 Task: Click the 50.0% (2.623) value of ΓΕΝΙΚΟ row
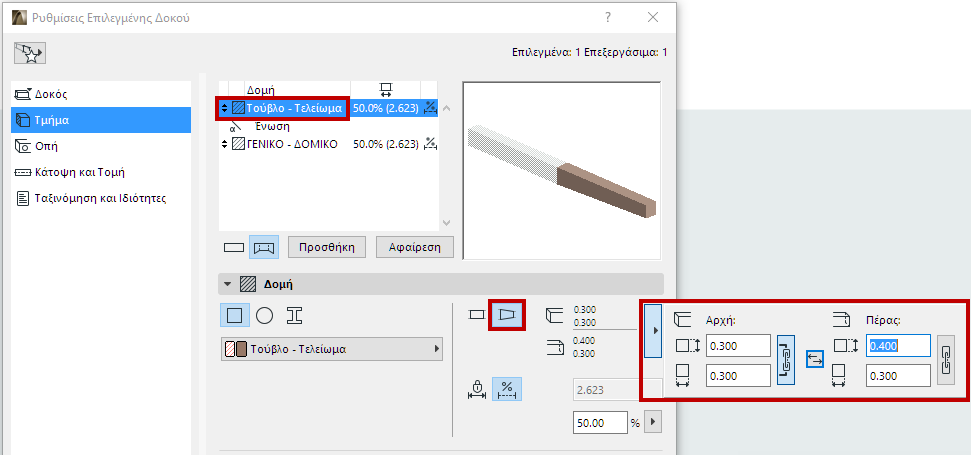386,144
